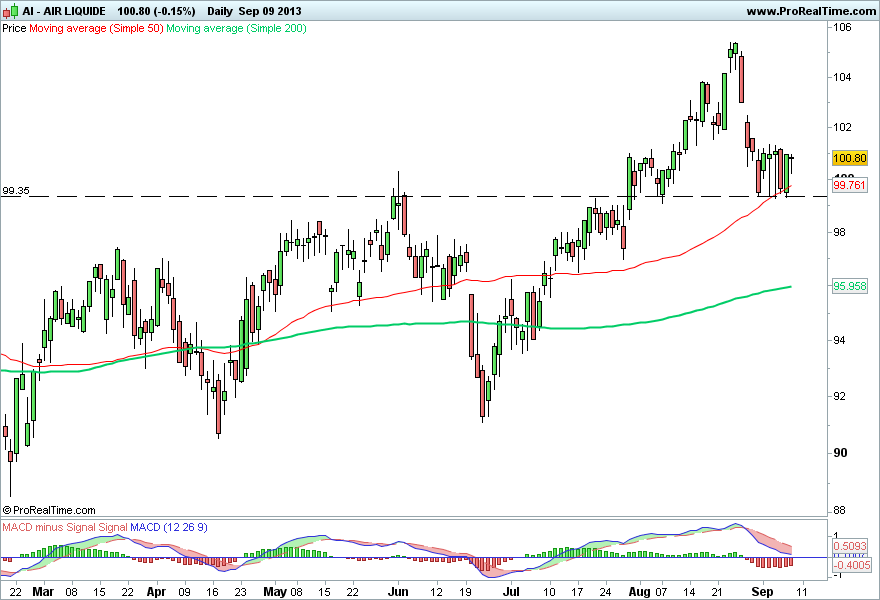Click the yellow 100.80 current price tag
Viewport: 880px width, 600px height.
coord(850,158)
